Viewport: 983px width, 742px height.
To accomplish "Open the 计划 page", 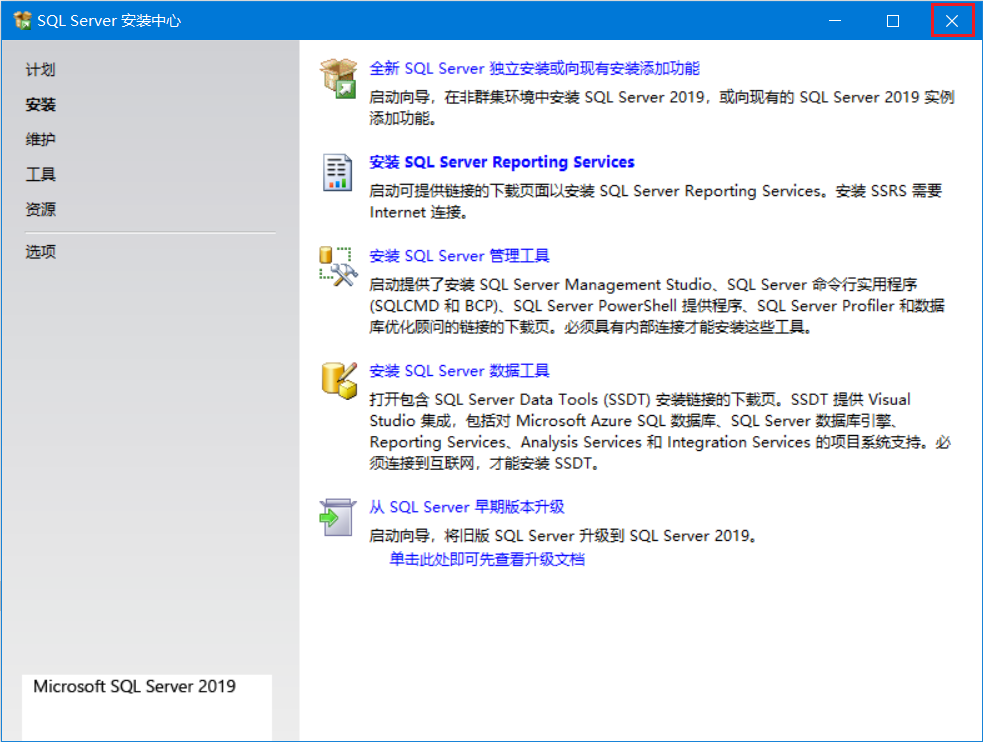I will pyautogui.click(x=41, y=70).
